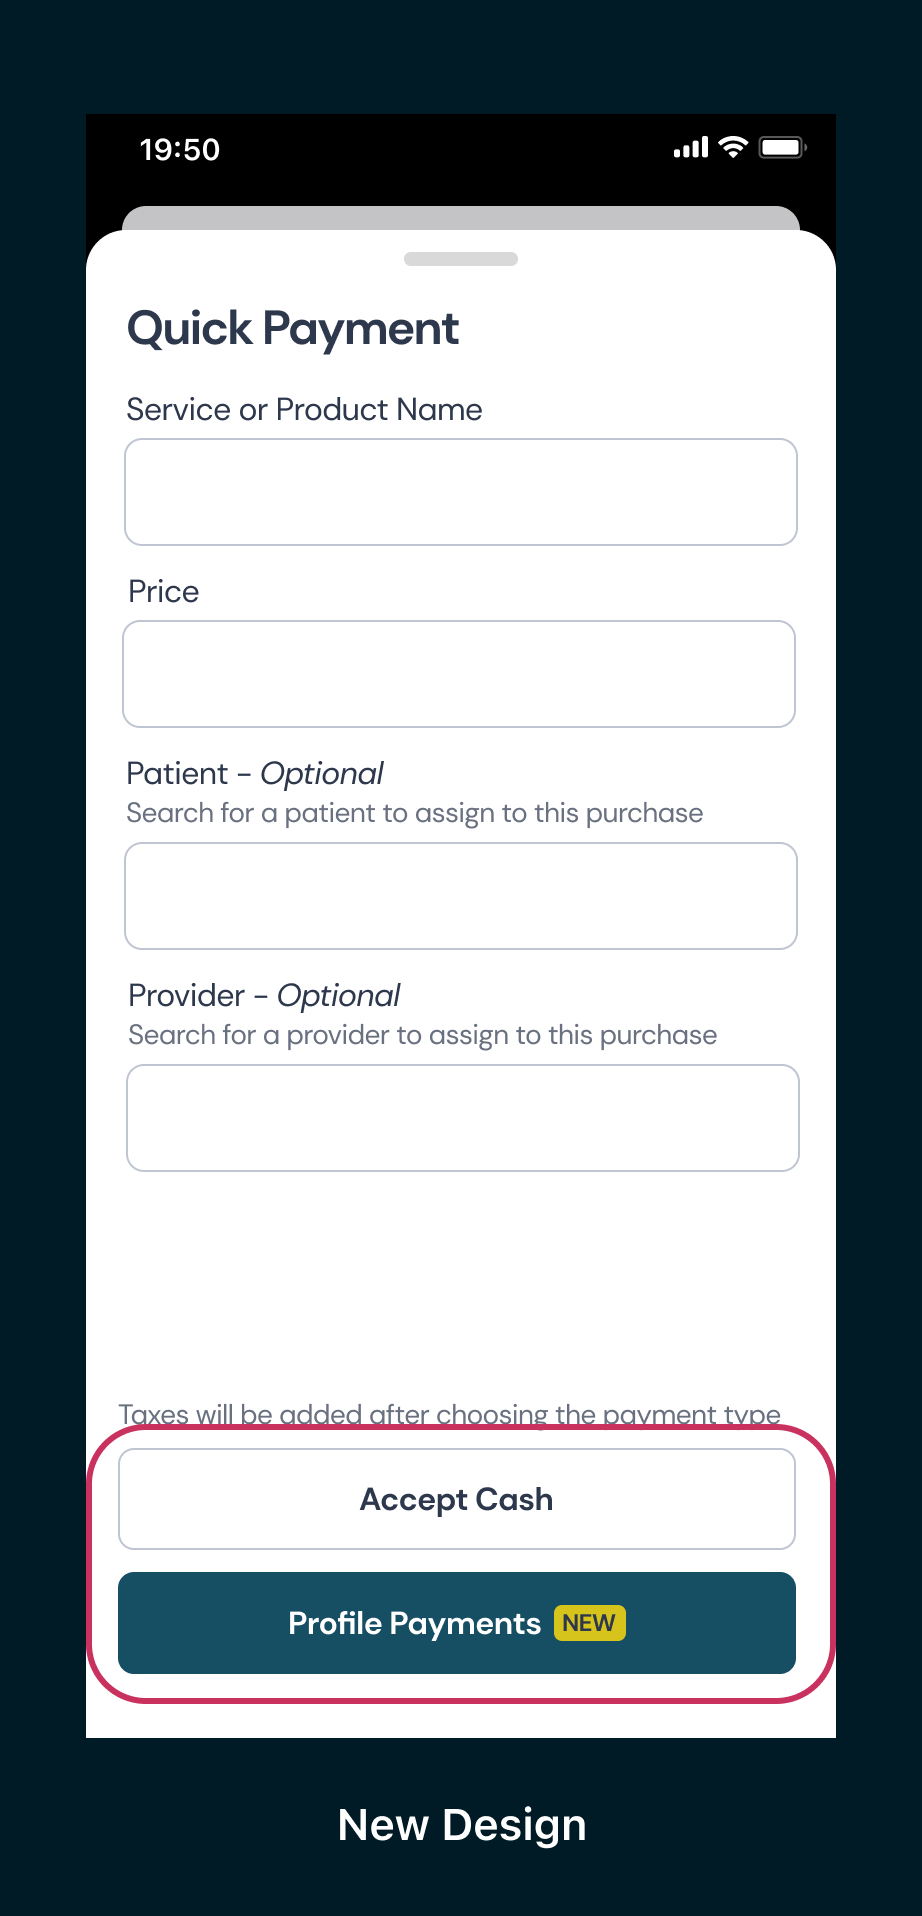Click the taxes notice text
Viewport: 922px width, 1916px height.
click(x=450, y=1413)
